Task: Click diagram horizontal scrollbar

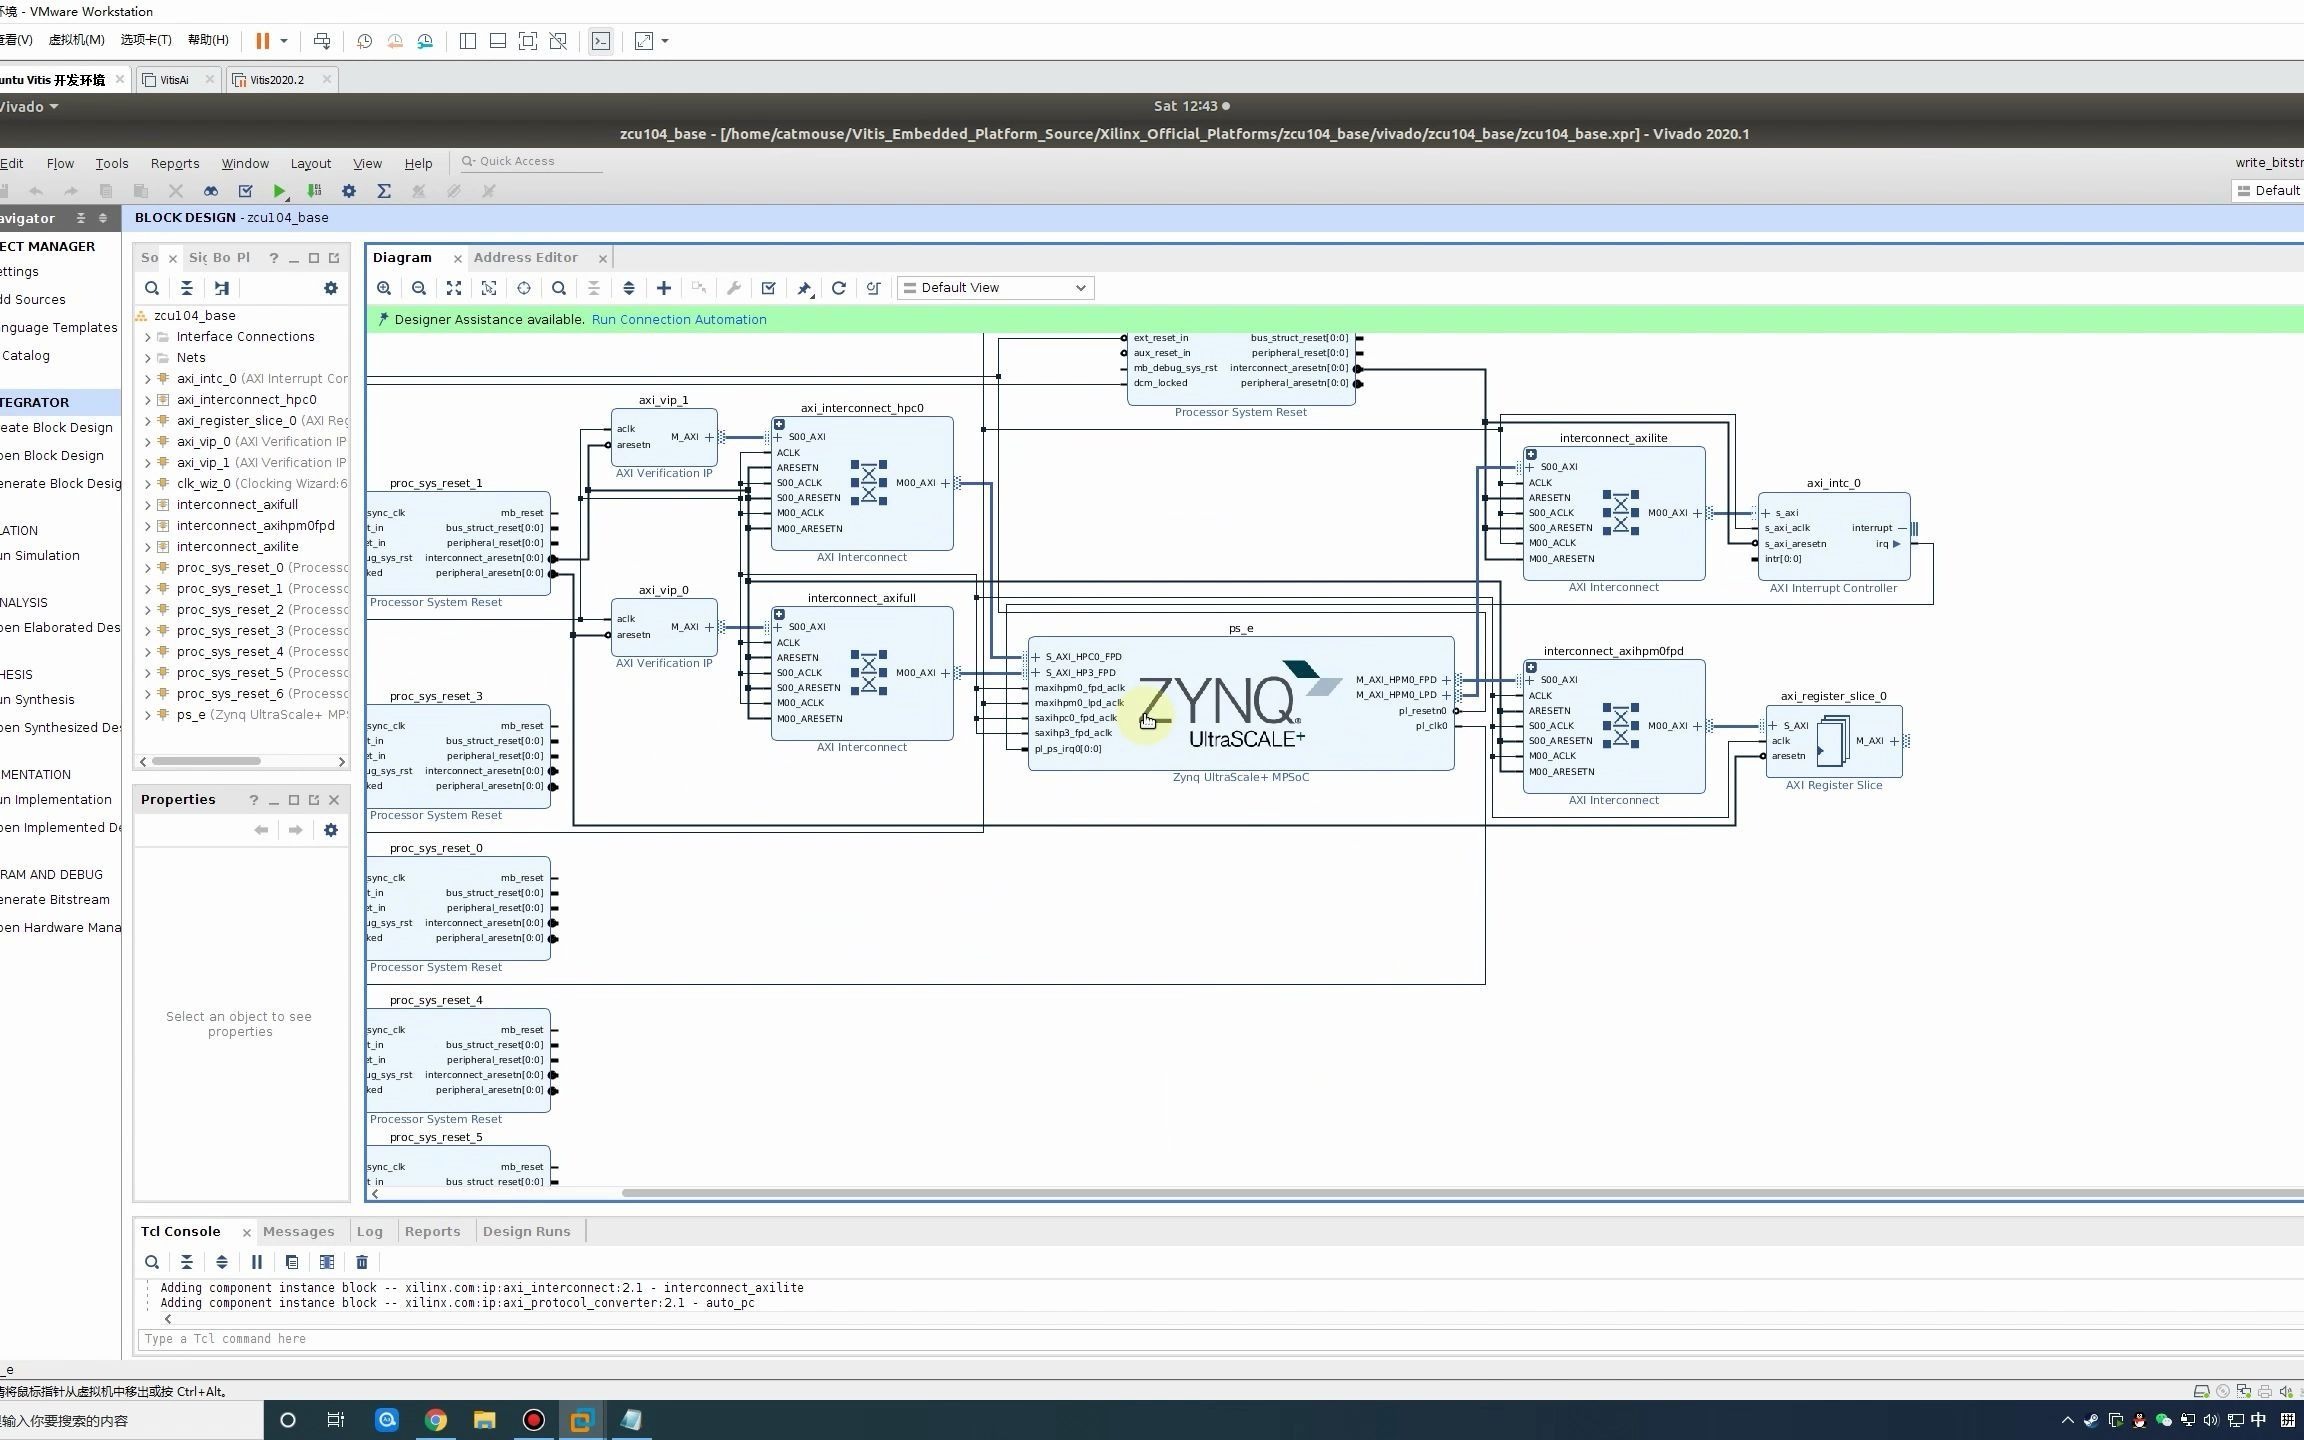Action: [1462, 1193]
